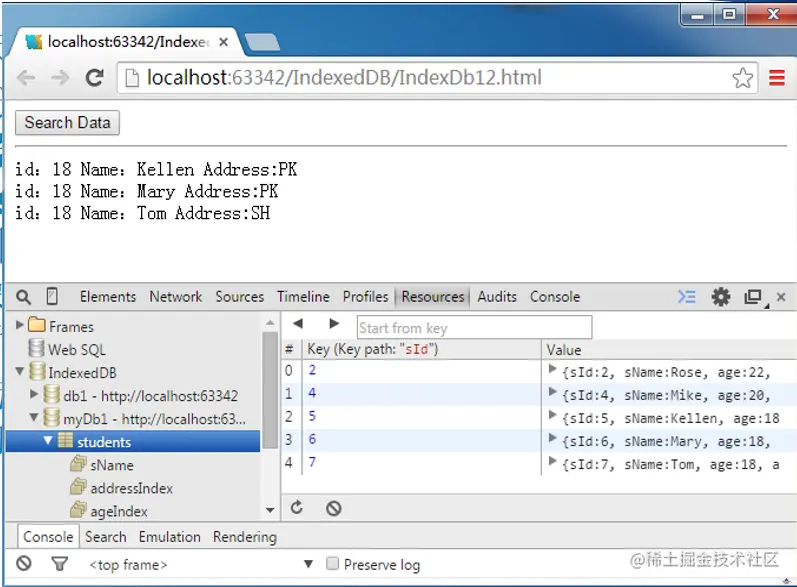The height and width of the screenshot is (587, 797).
Task: Show the drawer console icon
Action: coord(686,296)
